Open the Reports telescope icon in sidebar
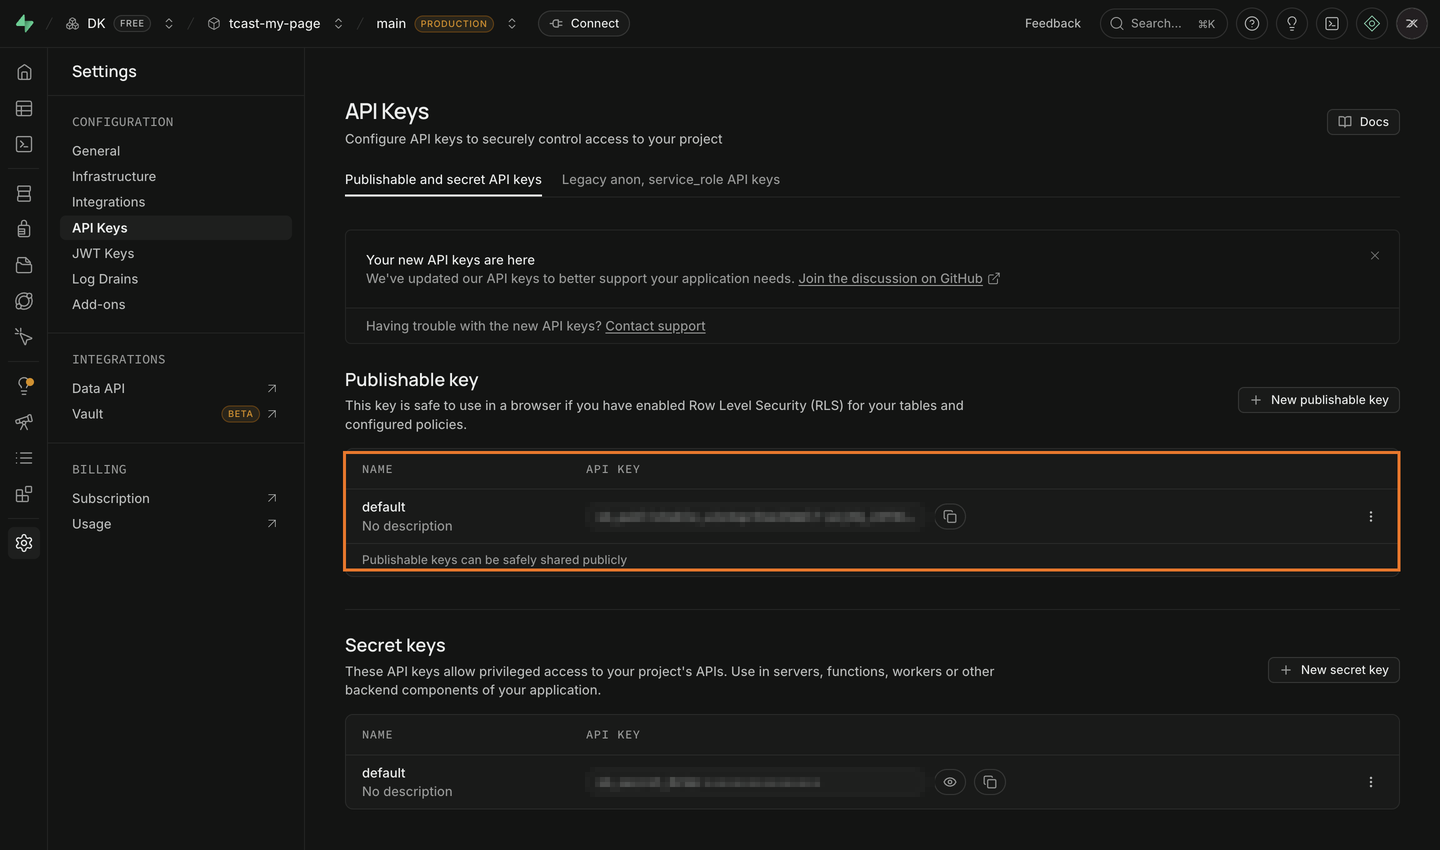This screenshot has width=1440, height=850. (x=24, y=422)
